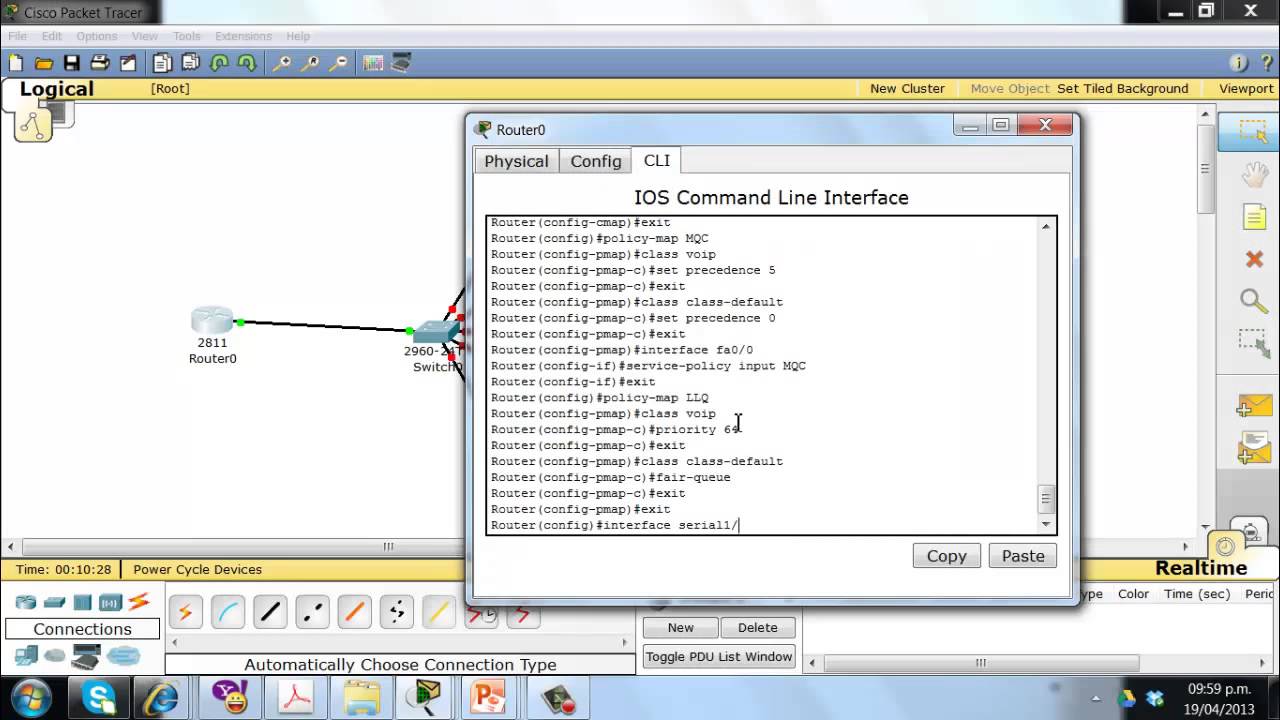Click New in the PDU scenario panel
Viewport: 1280px width, 720px height.
pos(680,627)
